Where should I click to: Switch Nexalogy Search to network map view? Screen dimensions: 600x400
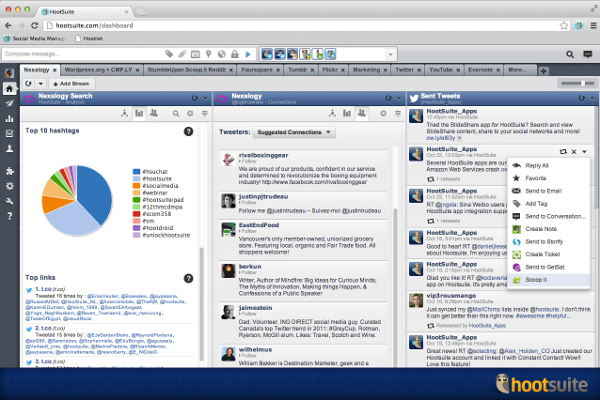pyautogui.click(x=124, y=113)
